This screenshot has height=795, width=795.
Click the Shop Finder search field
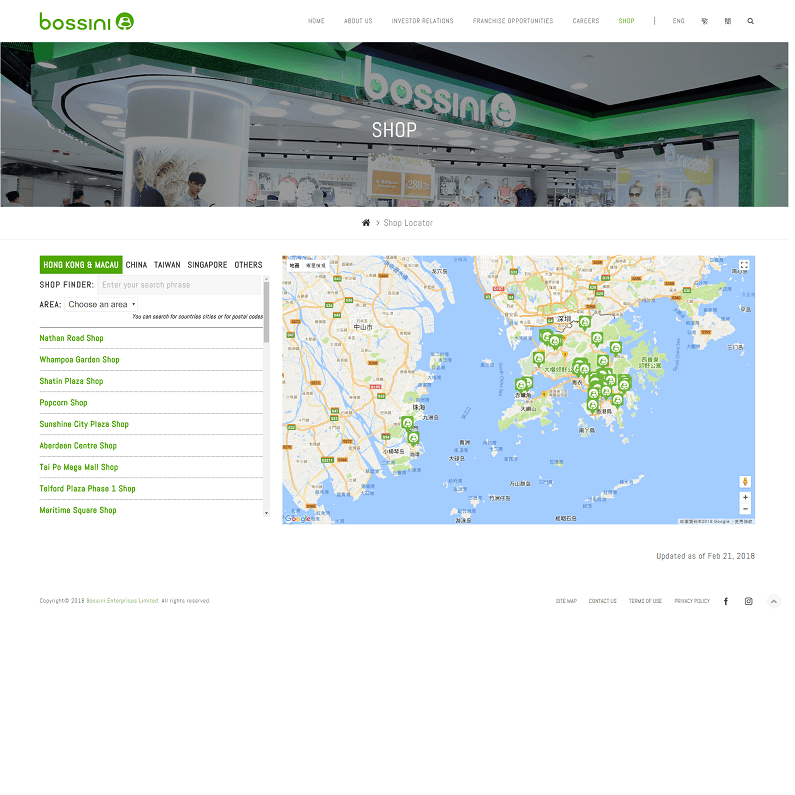(179, 285)
